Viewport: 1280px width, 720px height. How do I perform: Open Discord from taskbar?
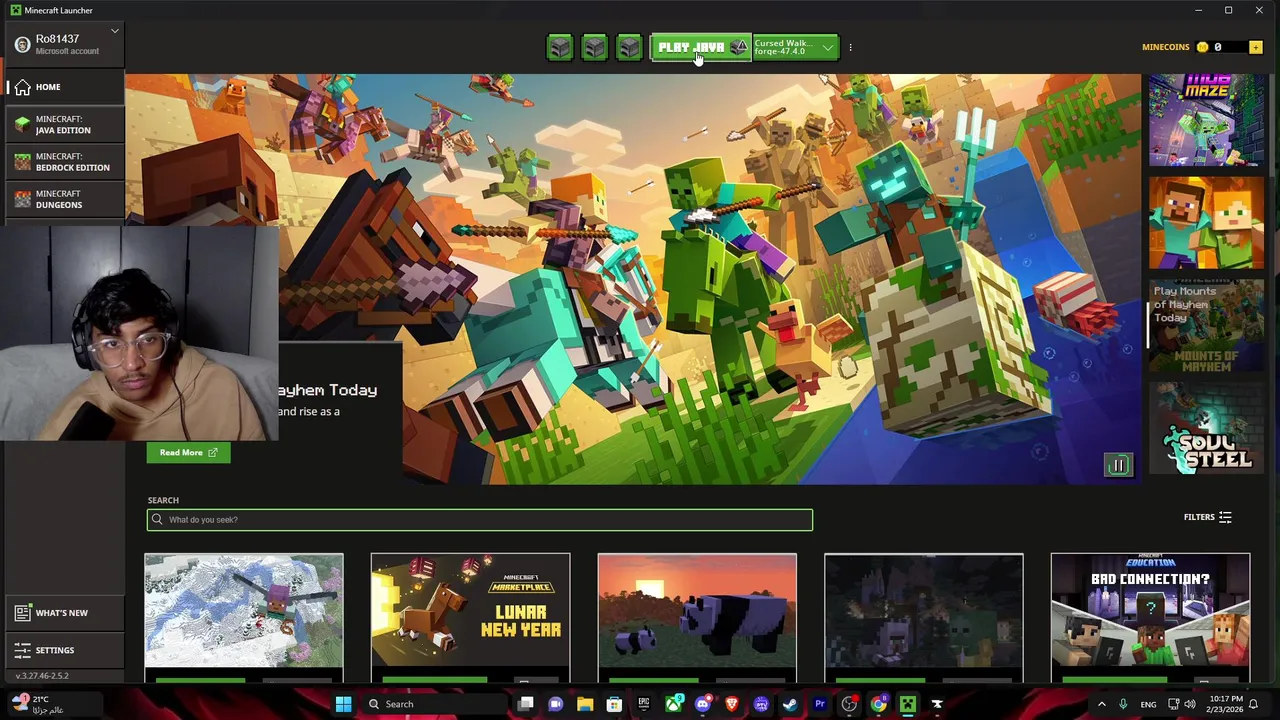pos(704,704)
